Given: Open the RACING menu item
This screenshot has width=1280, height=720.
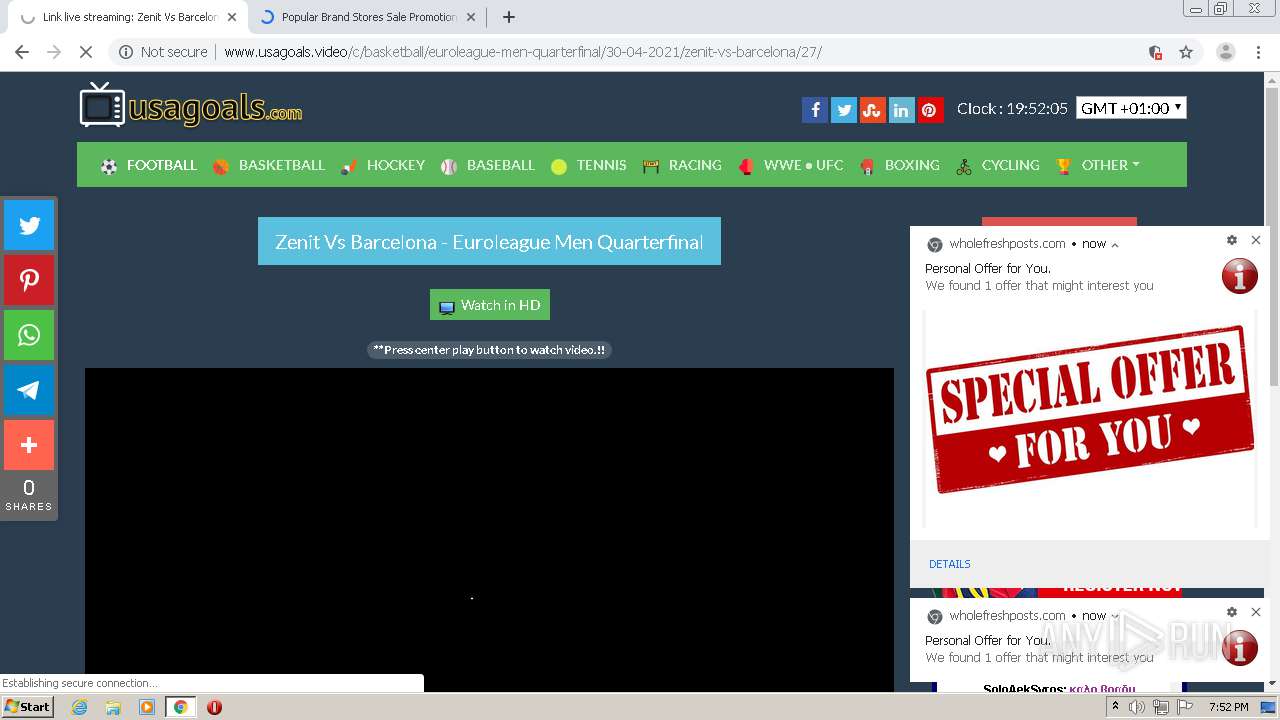Looking at the screenshot, I should coord(682,165).
